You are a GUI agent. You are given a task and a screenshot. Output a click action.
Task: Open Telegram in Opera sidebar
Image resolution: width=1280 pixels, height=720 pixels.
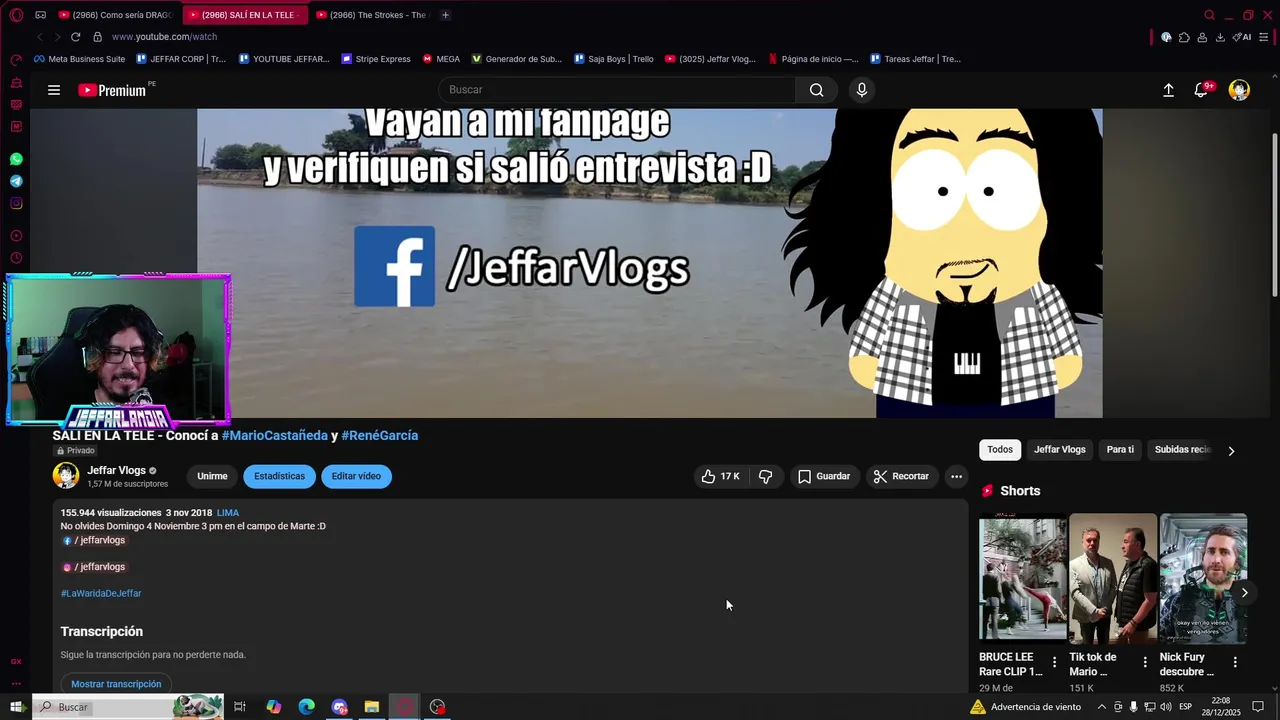pyautogui.click(x=16, y=181)
